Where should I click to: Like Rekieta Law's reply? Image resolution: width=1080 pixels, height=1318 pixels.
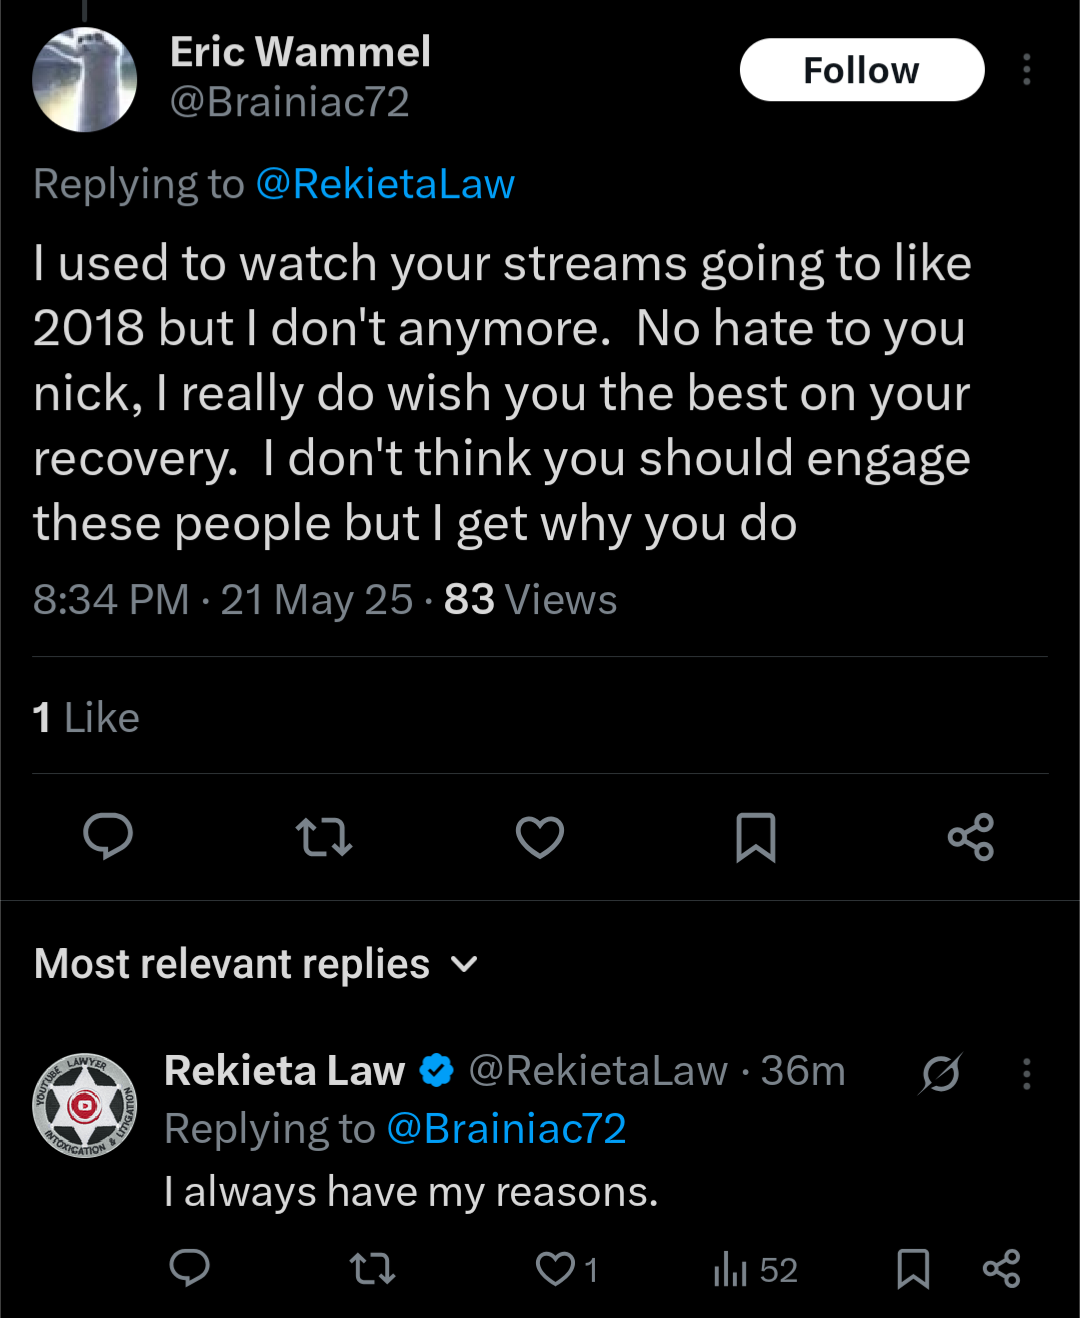point(566,1269)
